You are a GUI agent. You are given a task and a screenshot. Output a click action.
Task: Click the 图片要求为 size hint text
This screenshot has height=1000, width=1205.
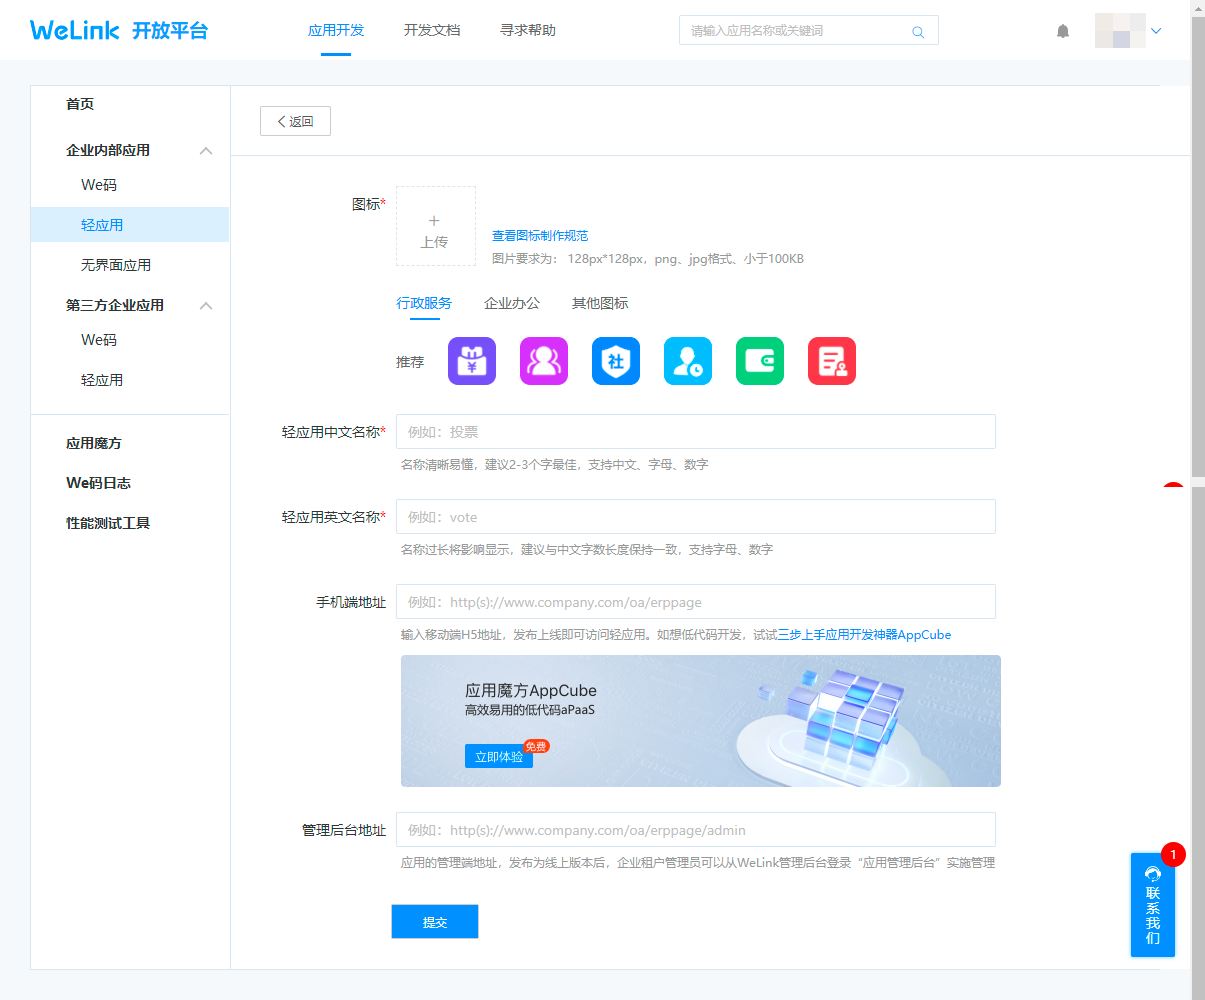tap(648, 259)
